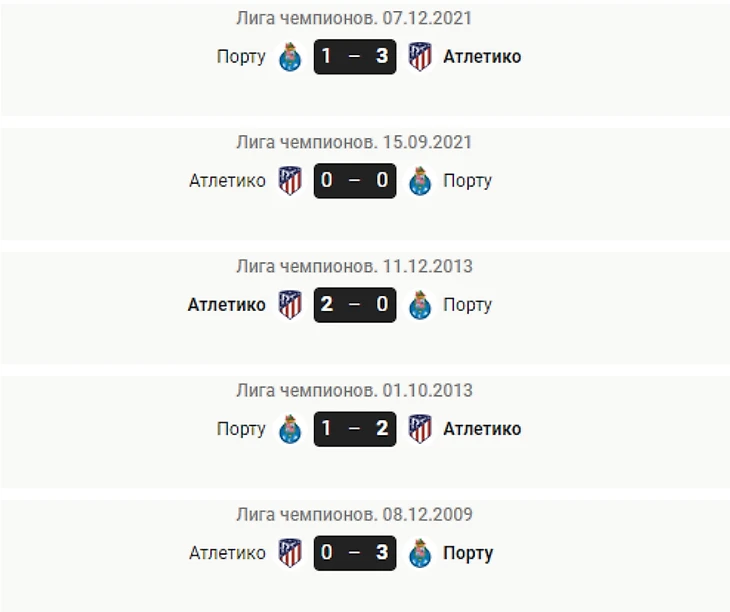Click Atletico crest in 01.10.2013 match
Viewport: 730px width, 612px height.
click(x=420, y=429)
